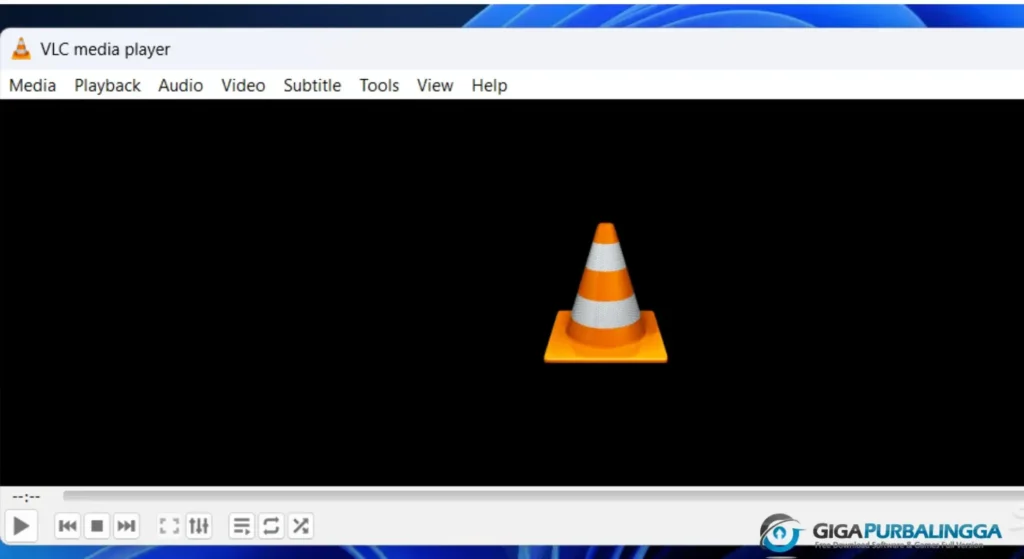1024x559 pixels.
Task: Show extended settings equalizer icon
Action: [199, 526]
